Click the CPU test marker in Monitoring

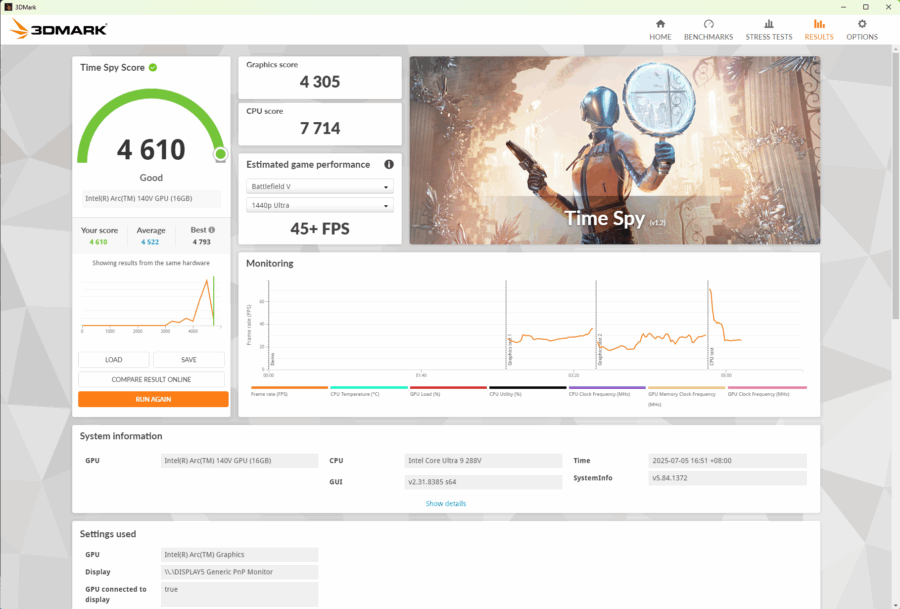click(711, 356)
